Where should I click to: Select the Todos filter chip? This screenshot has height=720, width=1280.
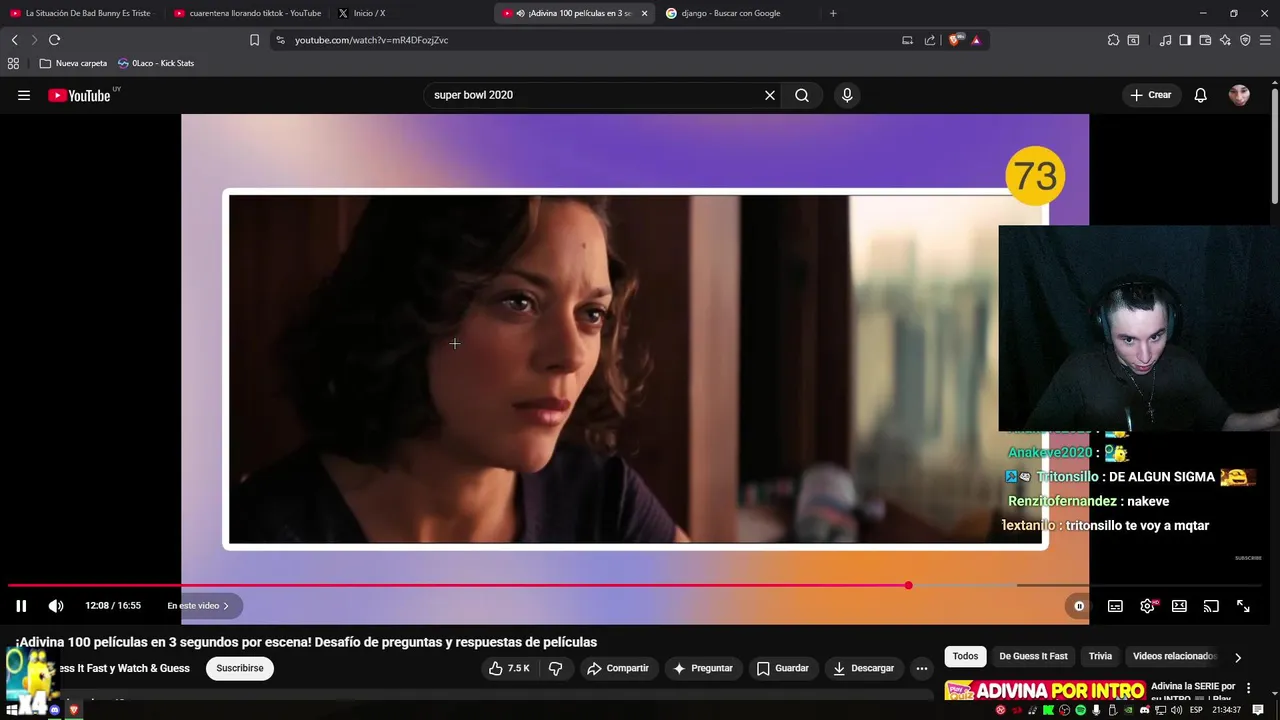966,656
